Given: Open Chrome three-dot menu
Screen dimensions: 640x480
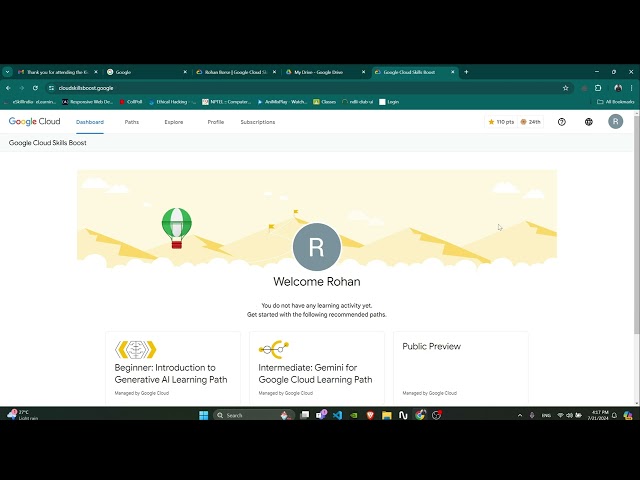Looking at the screenshot, I should point(631,88).
